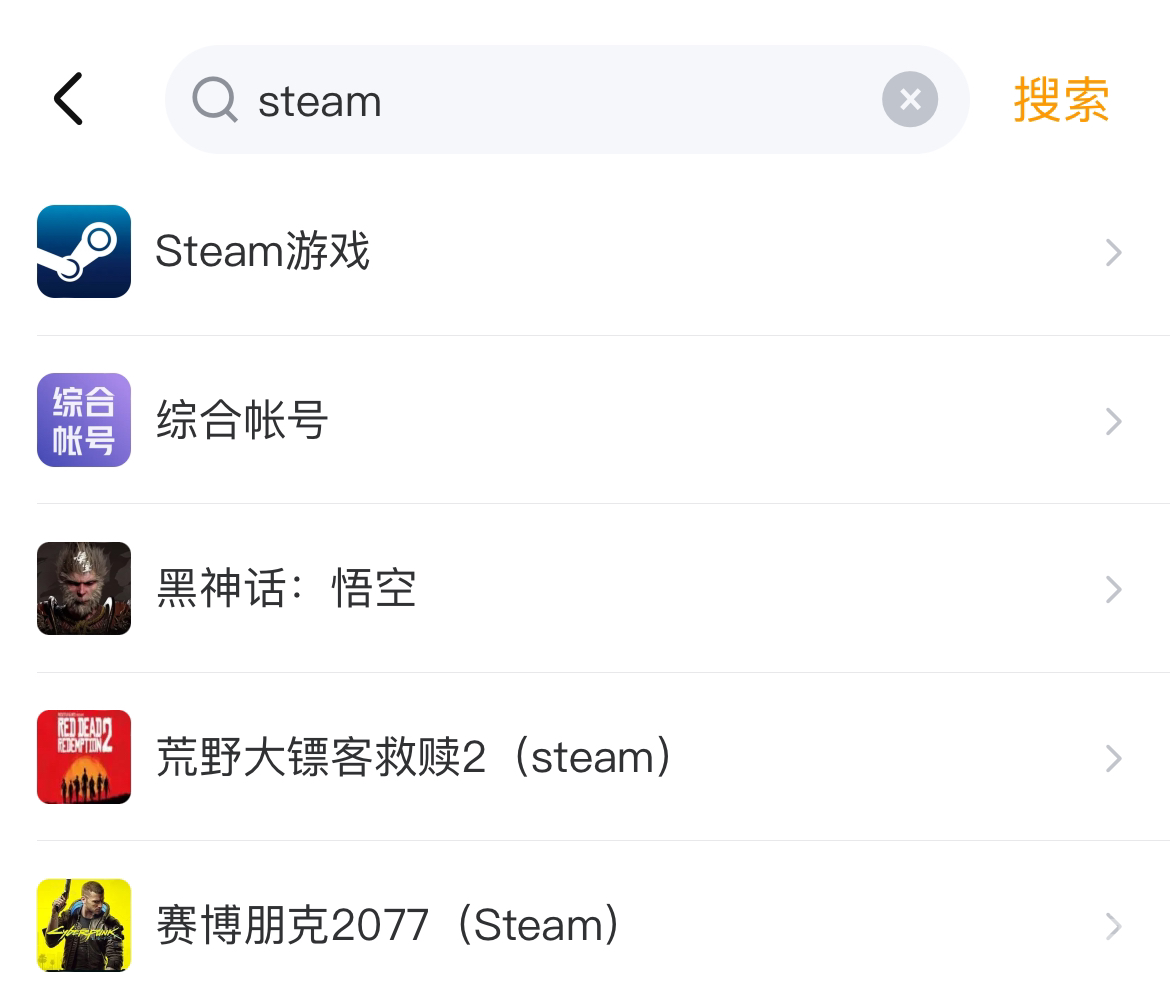
Task: Focus the steam search input field
Action: click(x=560, y=100)
